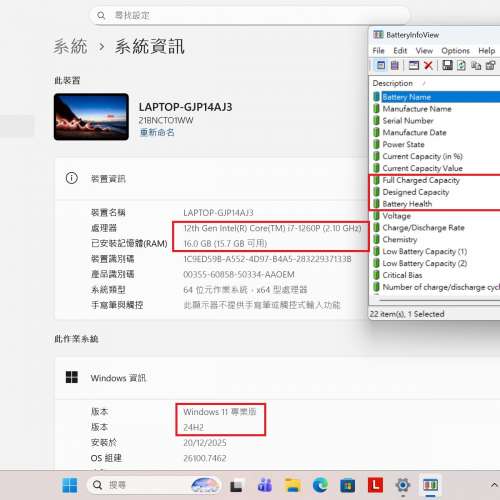Viewport: 500px width, 500px height.
Task: Collapse the Windows 資訊 section header
Action: (x=277, y=378)
